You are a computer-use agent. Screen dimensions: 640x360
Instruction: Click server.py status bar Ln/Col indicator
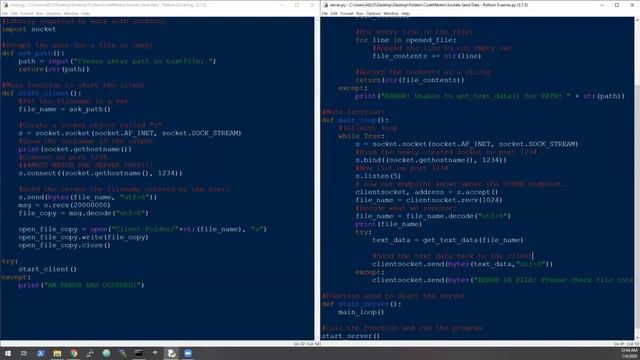[626, 344]
